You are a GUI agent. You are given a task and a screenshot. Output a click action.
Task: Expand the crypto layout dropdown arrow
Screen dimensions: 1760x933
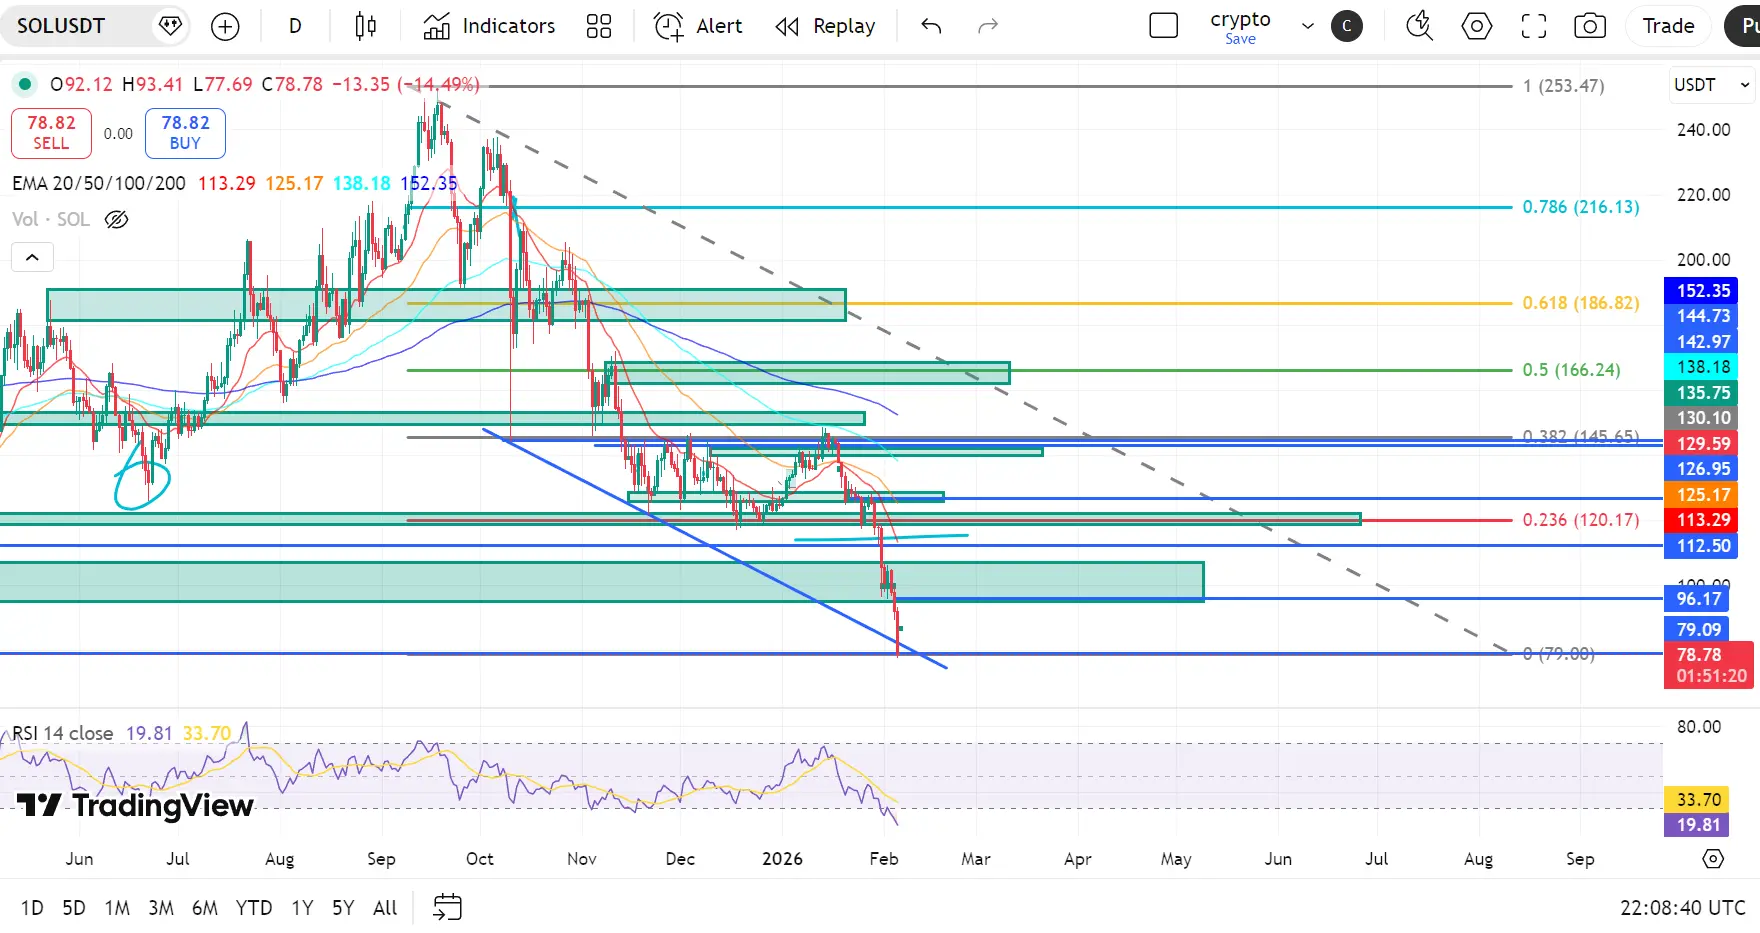tap(1307, 27)
